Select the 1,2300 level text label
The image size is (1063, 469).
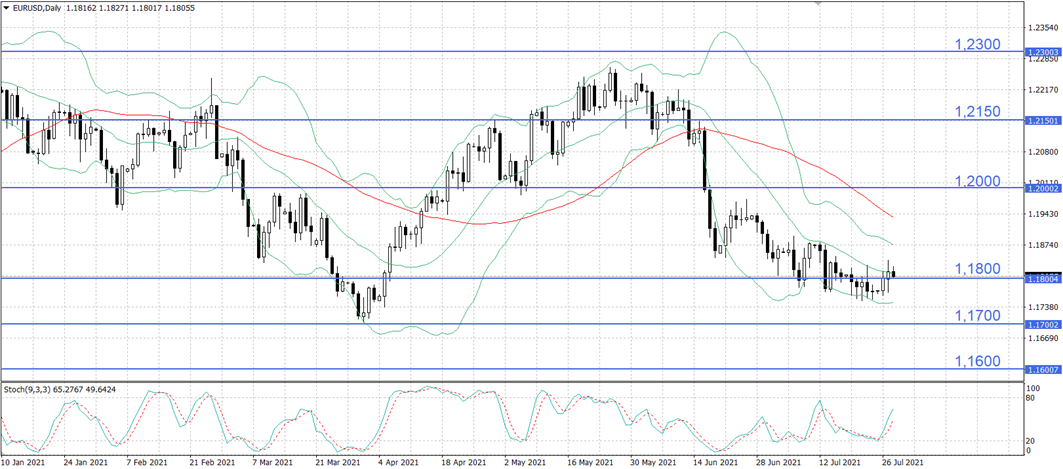(978, 45)
